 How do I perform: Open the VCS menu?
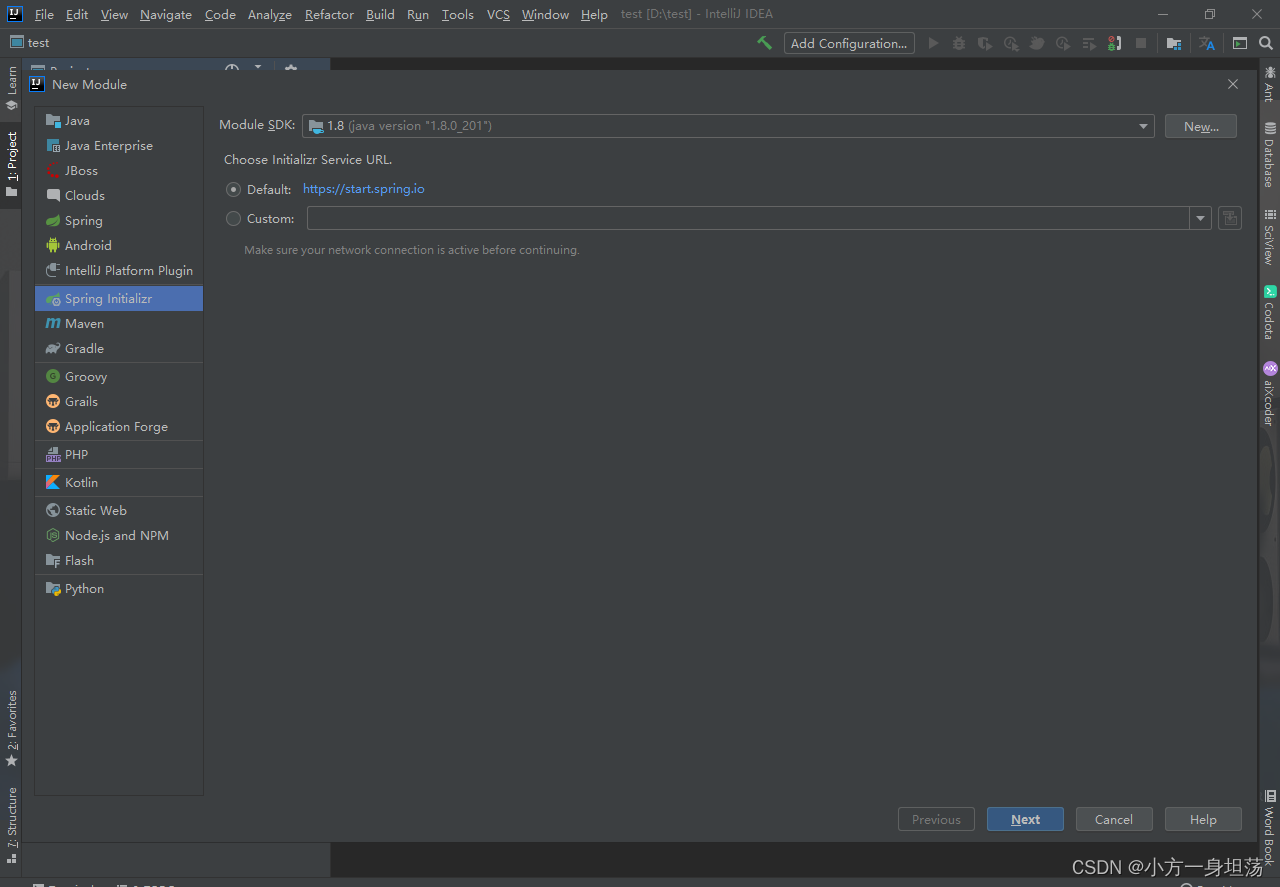pyautogui.click(x=498, y=14)
